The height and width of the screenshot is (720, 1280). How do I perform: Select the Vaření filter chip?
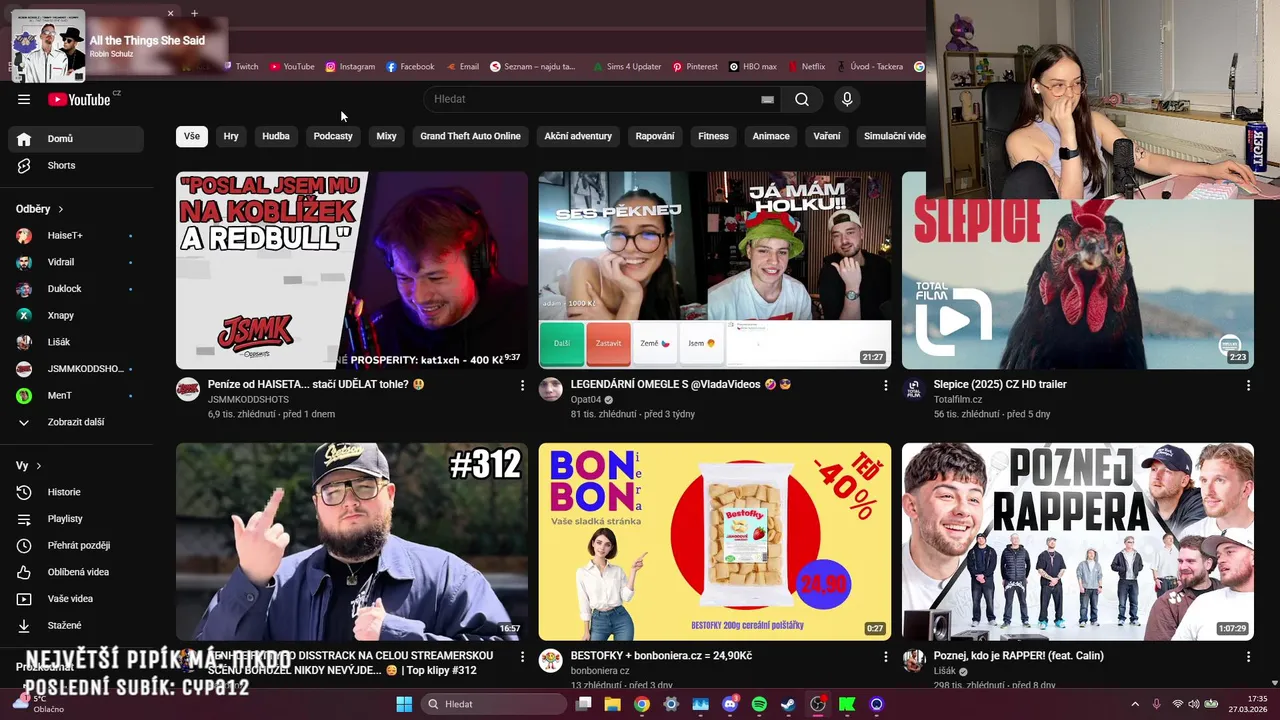(827, 136)
